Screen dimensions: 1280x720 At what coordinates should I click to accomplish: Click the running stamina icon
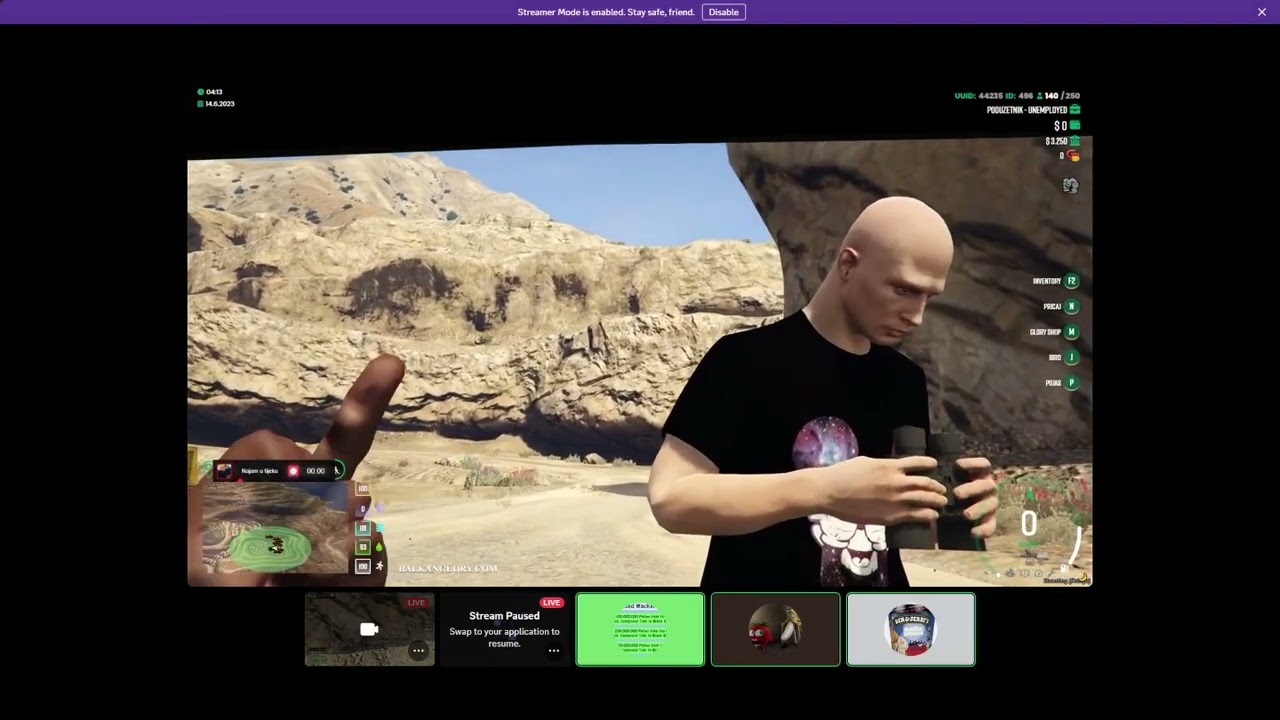tap(379, 566)
